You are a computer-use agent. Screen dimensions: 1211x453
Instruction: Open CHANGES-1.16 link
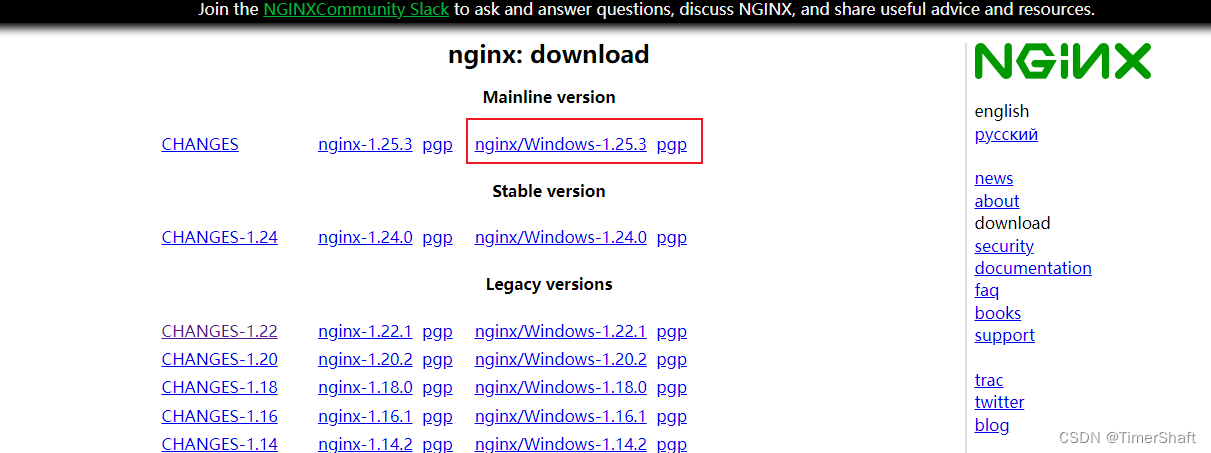tap(219, 416)
